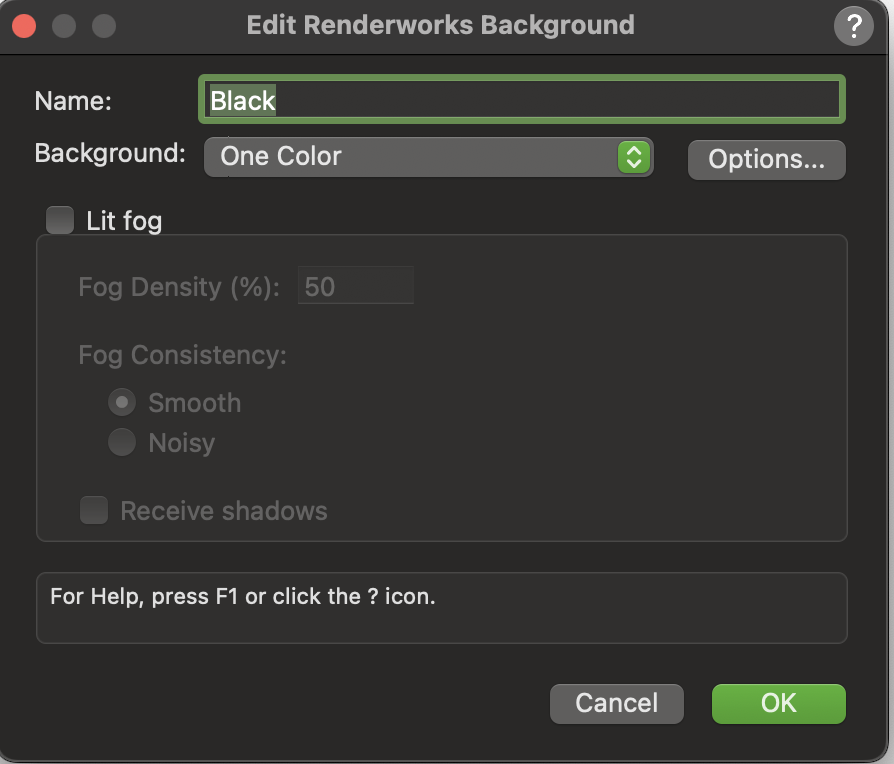
Task: Enable the Lit fog checkbox
Action: (59, 220)
